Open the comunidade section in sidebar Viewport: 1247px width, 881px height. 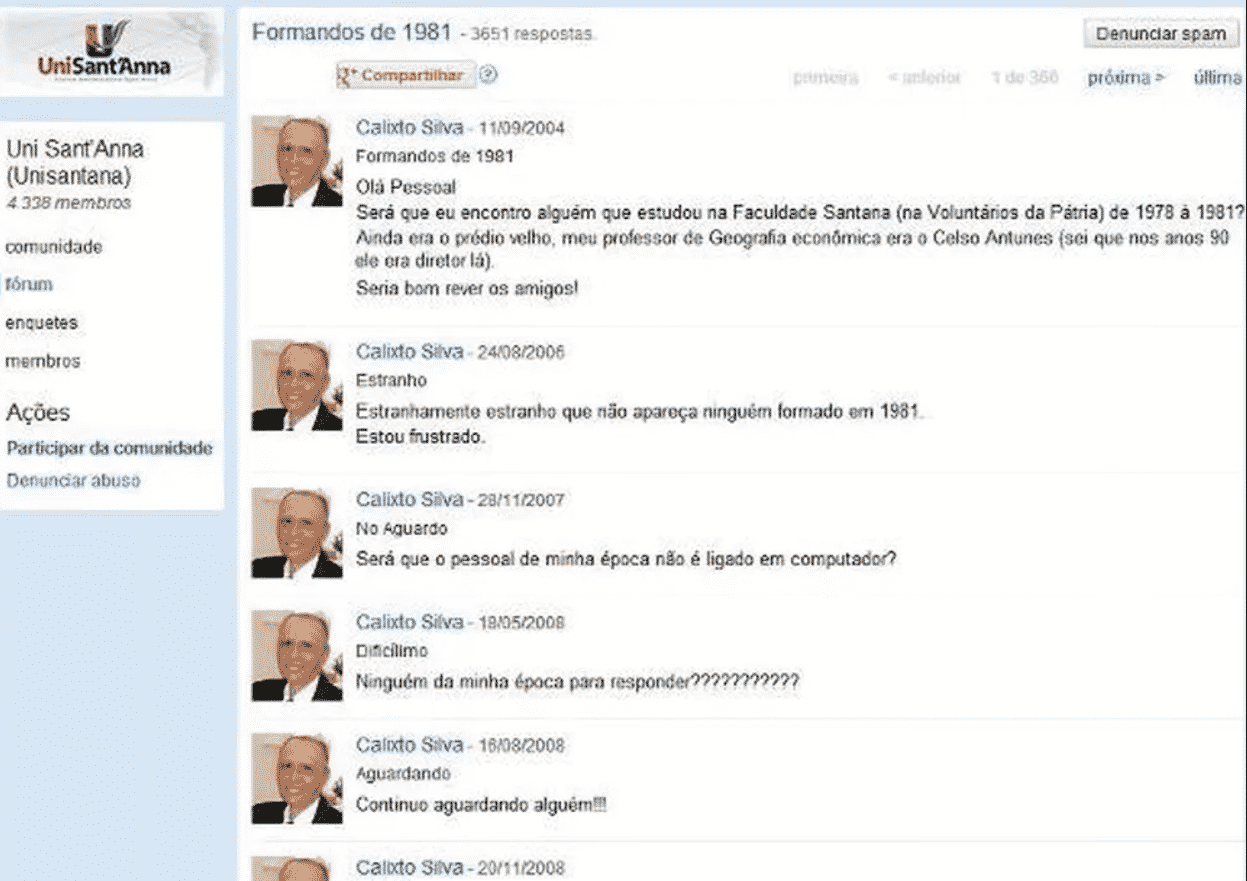click(54, 247)
